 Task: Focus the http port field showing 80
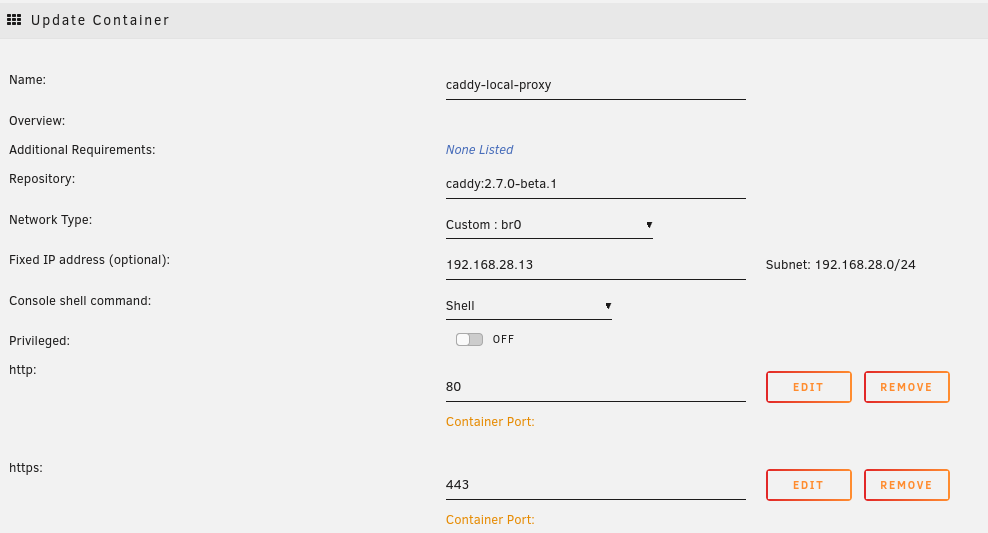tap(595, 387)
